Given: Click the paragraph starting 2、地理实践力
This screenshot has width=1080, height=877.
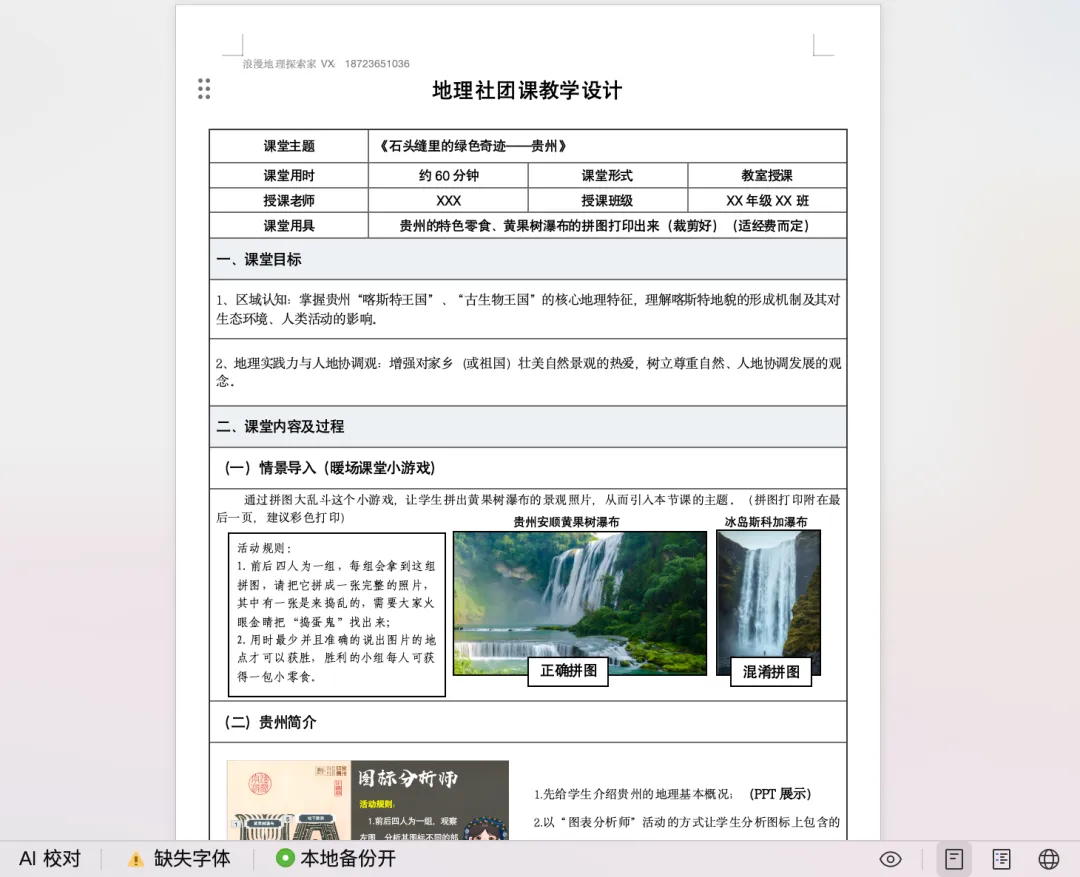Looking at the screenshot, I should (x=528, y=372).
